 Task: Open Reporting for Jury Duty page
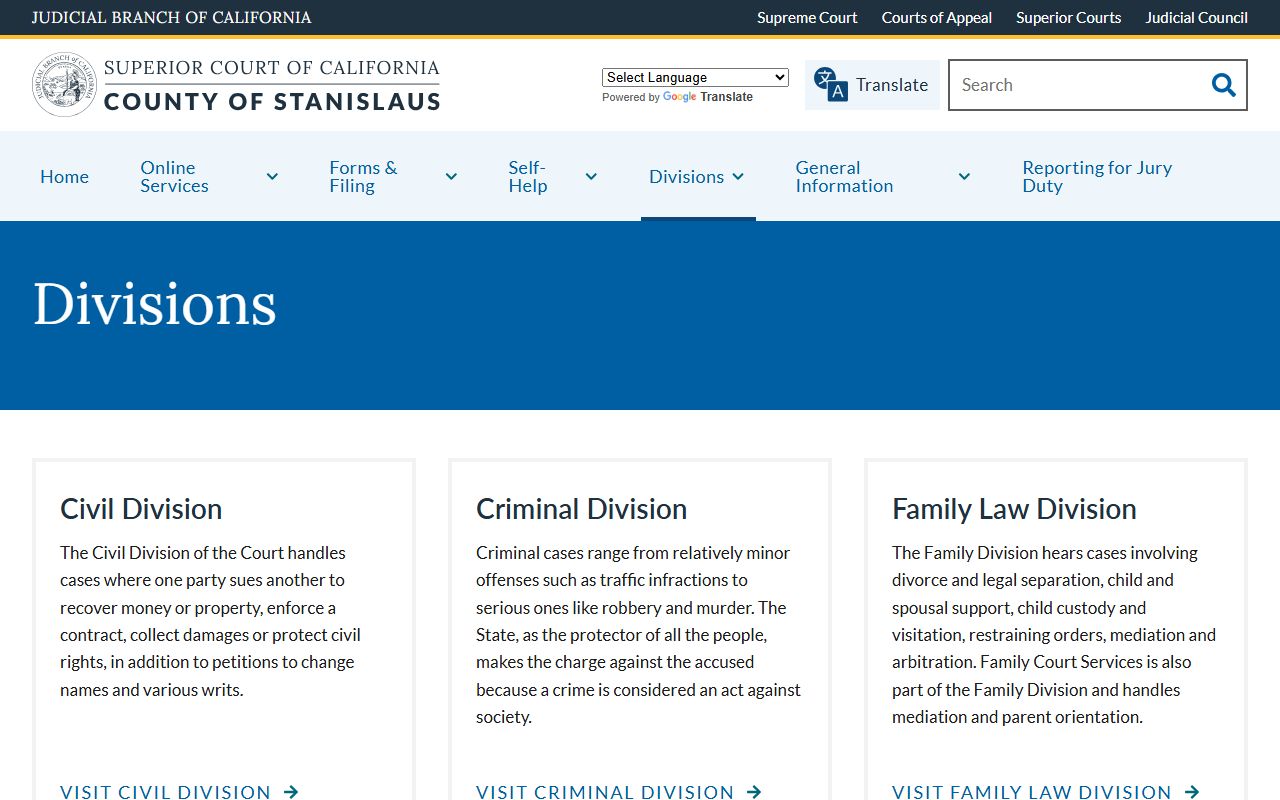point(1097,177)
